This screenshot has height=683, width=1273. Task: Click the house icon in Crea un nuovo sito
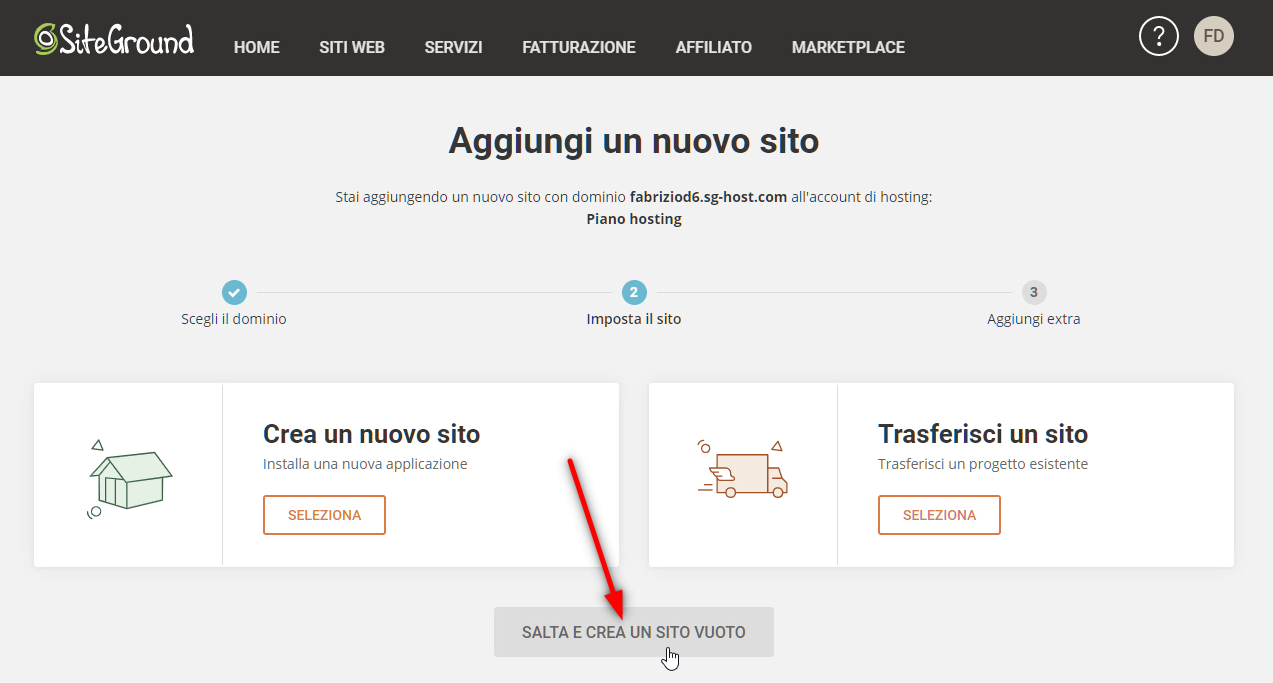(x=128, y=478)
